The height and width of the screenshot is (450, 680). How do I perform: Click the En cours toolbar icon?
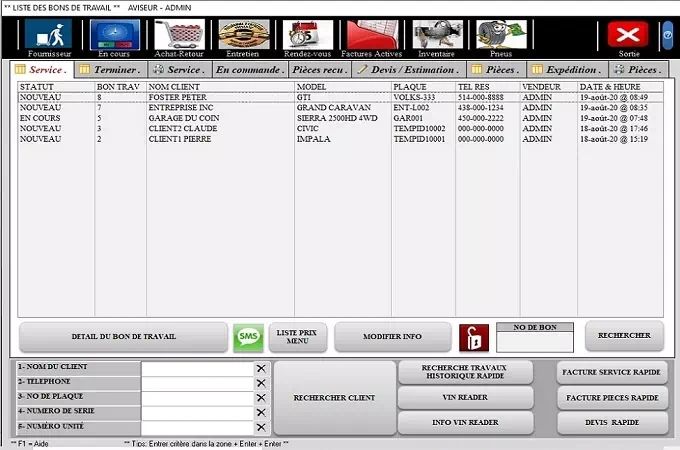coord(114,37)
